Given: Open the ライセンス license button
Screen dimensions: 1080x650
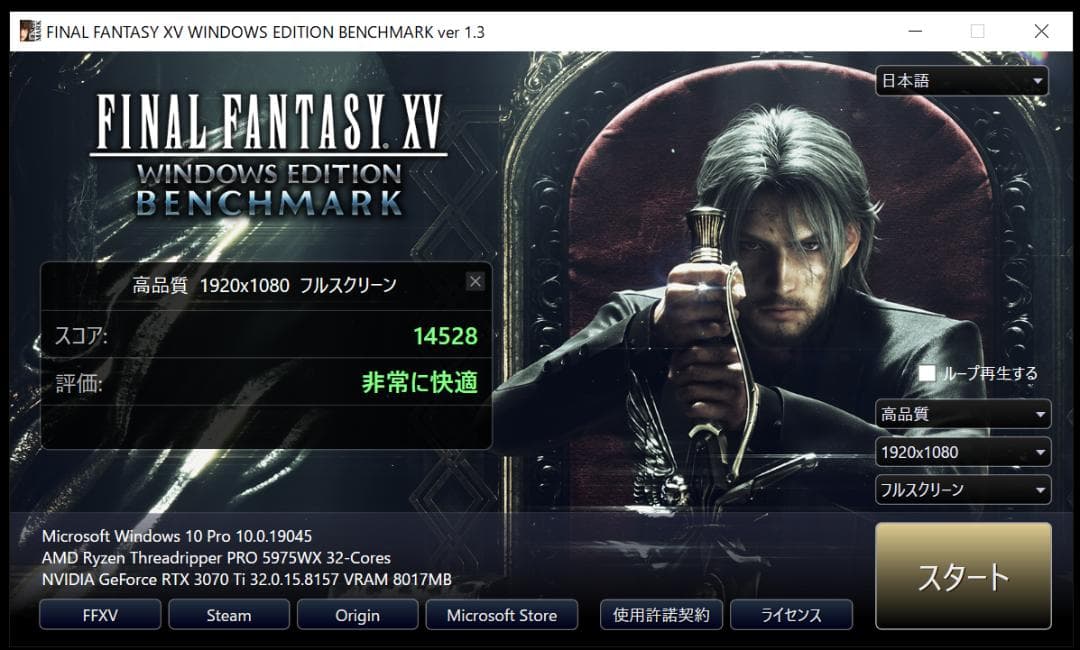Looking at the screenshot, I should 791,615.
